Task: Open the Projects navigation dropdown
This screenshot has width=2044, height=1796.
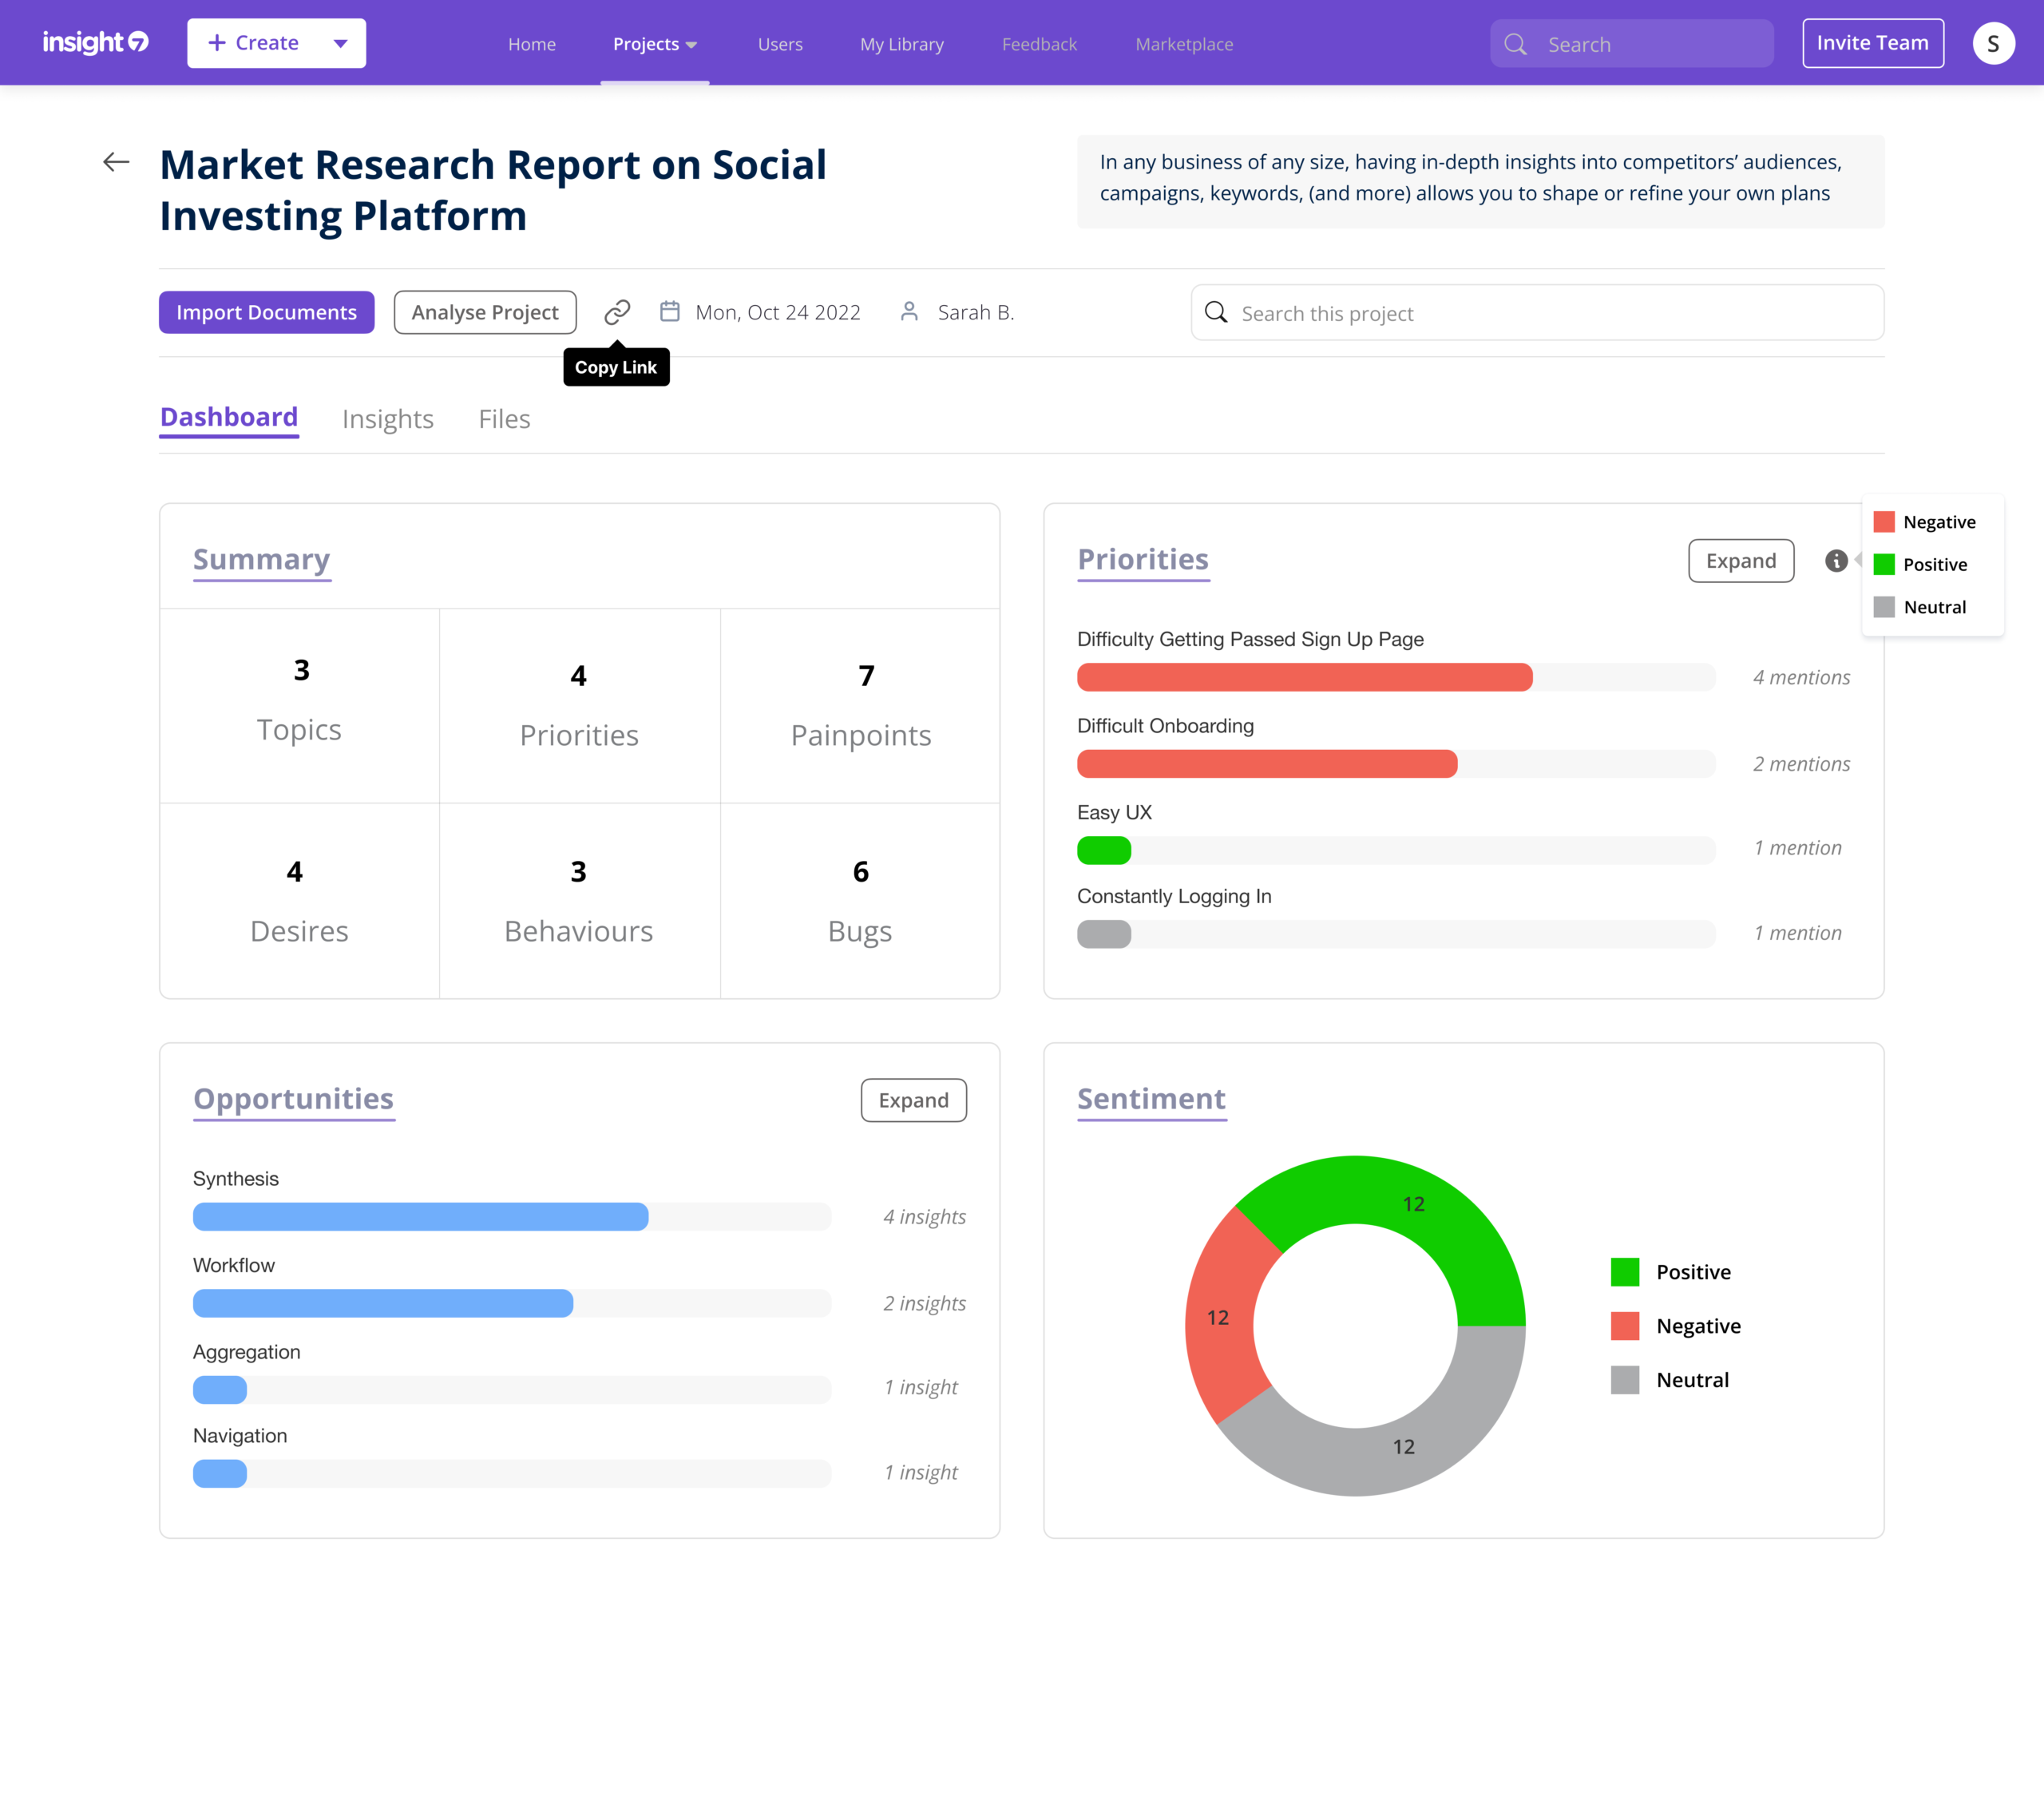Action: coord(654,44)
